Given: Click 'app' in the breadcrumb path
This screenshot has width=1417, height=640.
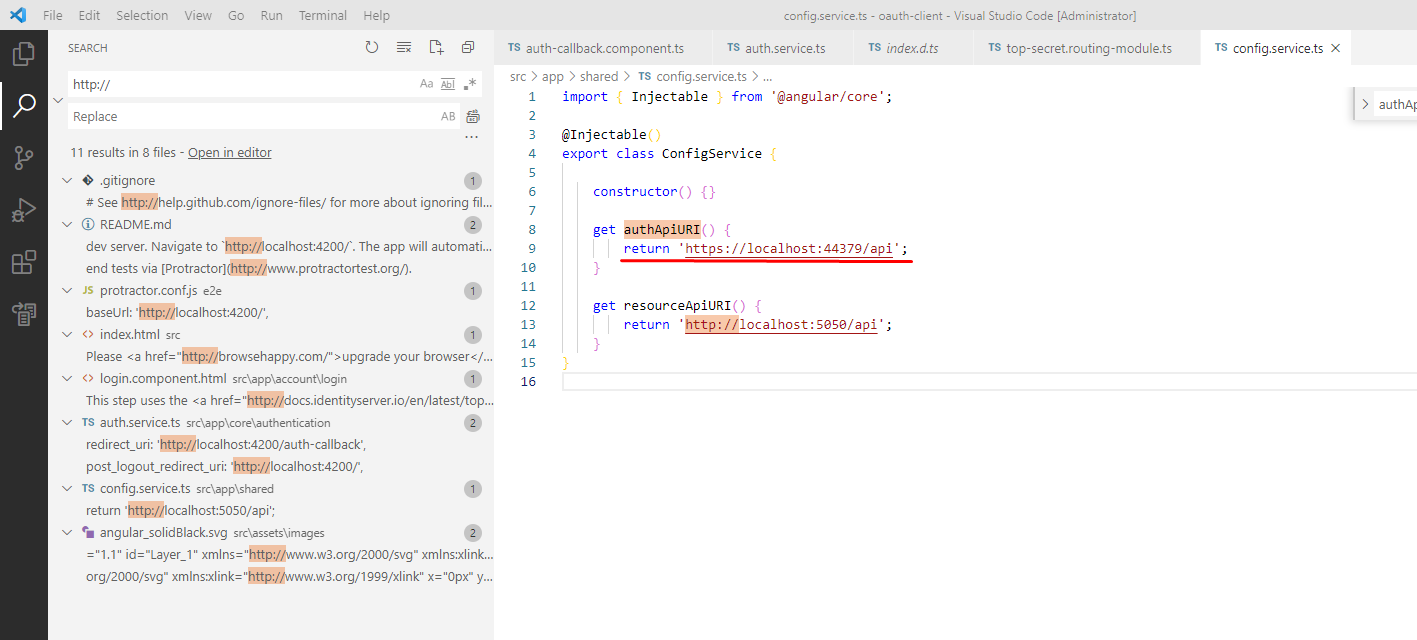Looking at the screenshot, I should [553, 76].
